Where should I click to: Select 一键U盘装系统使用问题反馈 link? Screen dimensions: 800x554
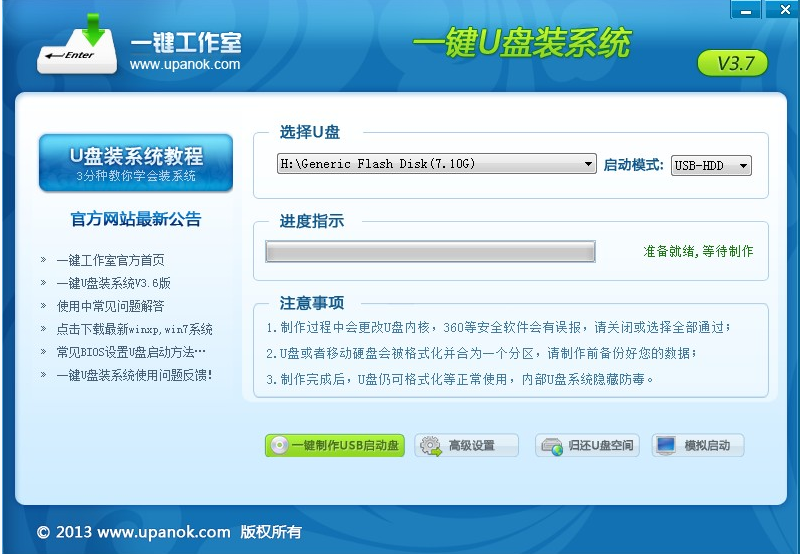134,375
